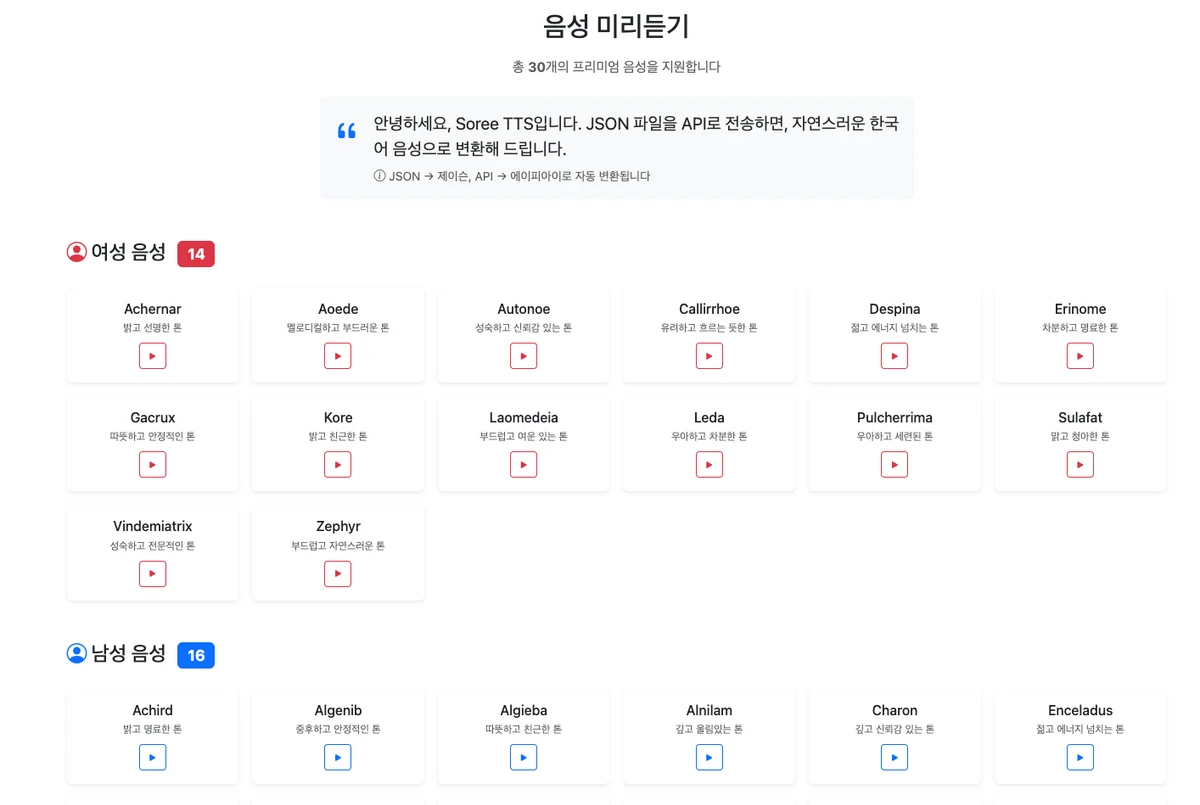Listen to the Despina voice sample
The height and width of the screenshot is (805, 1200).
click(x=894, y=356)
